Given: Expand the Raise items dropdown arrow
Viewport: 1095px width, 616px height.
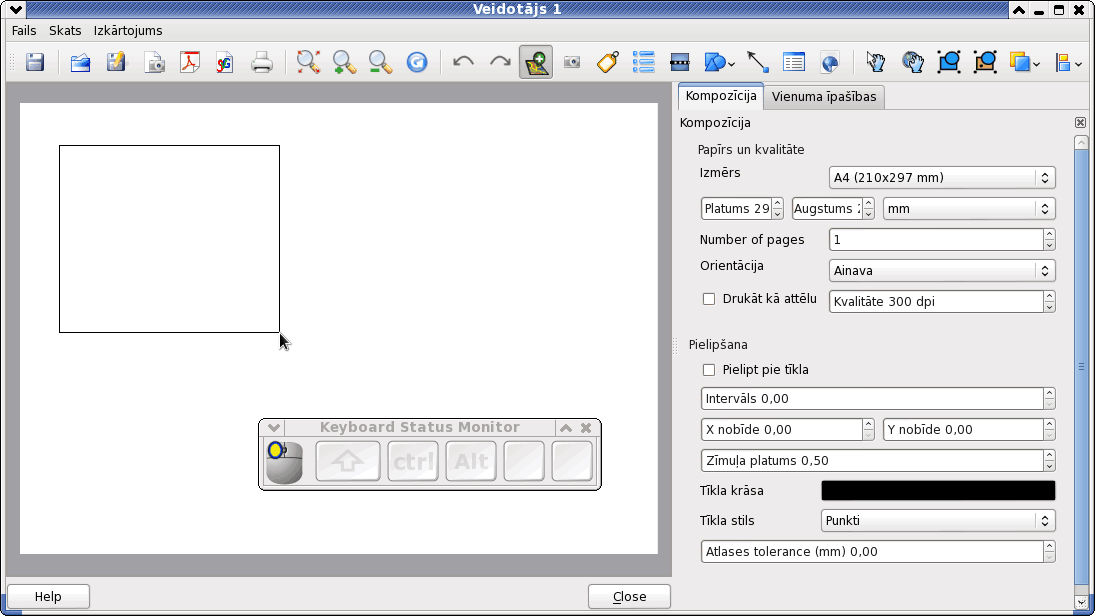Looking at the screenshot, I should pos(1036,64).
